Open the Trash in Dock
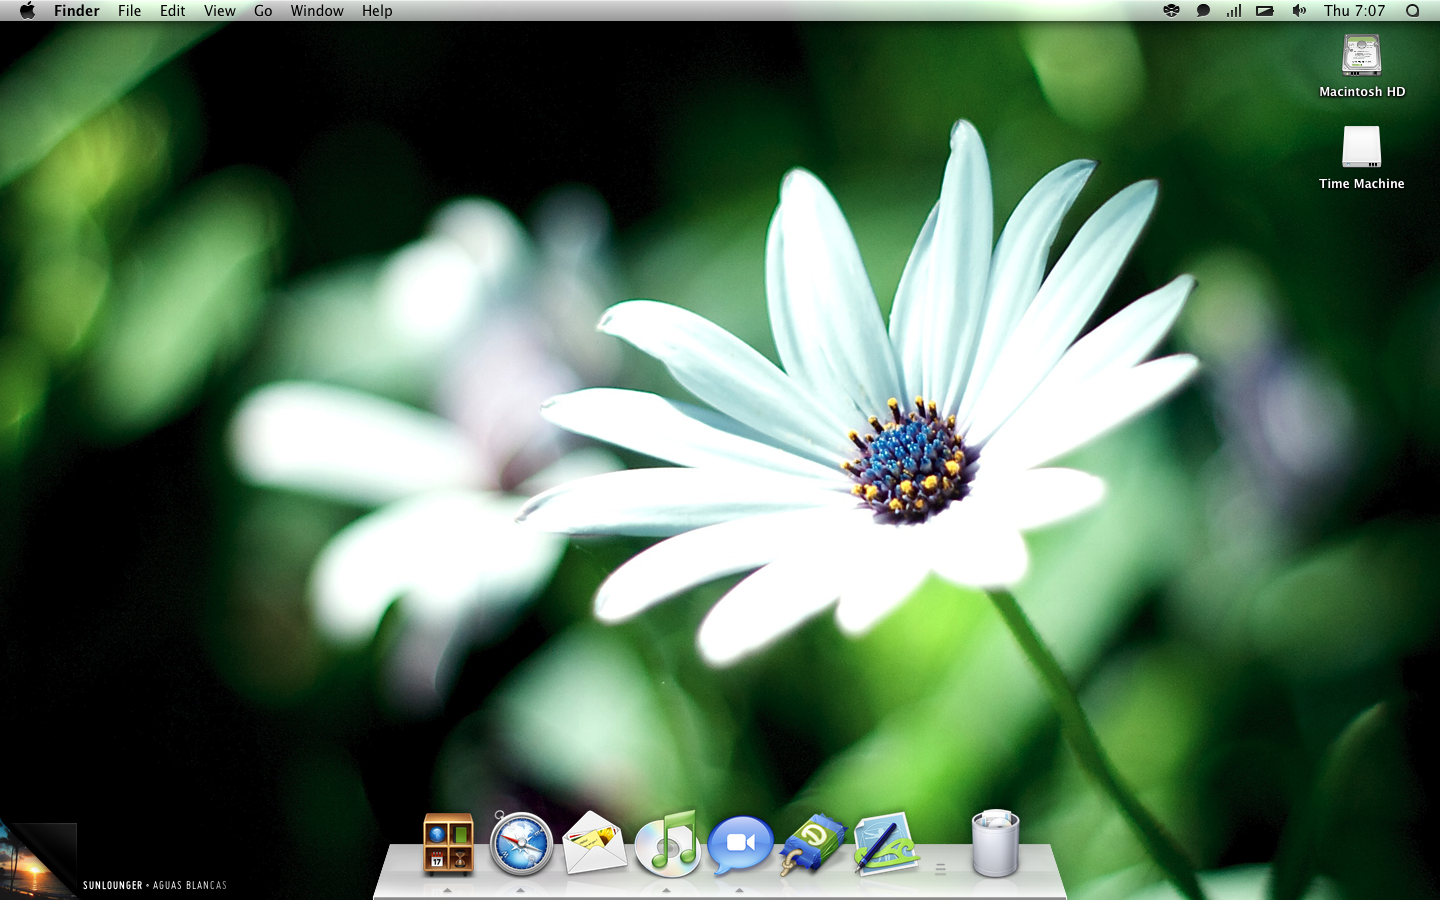The image size is (1440, 900). click(995, 844)
